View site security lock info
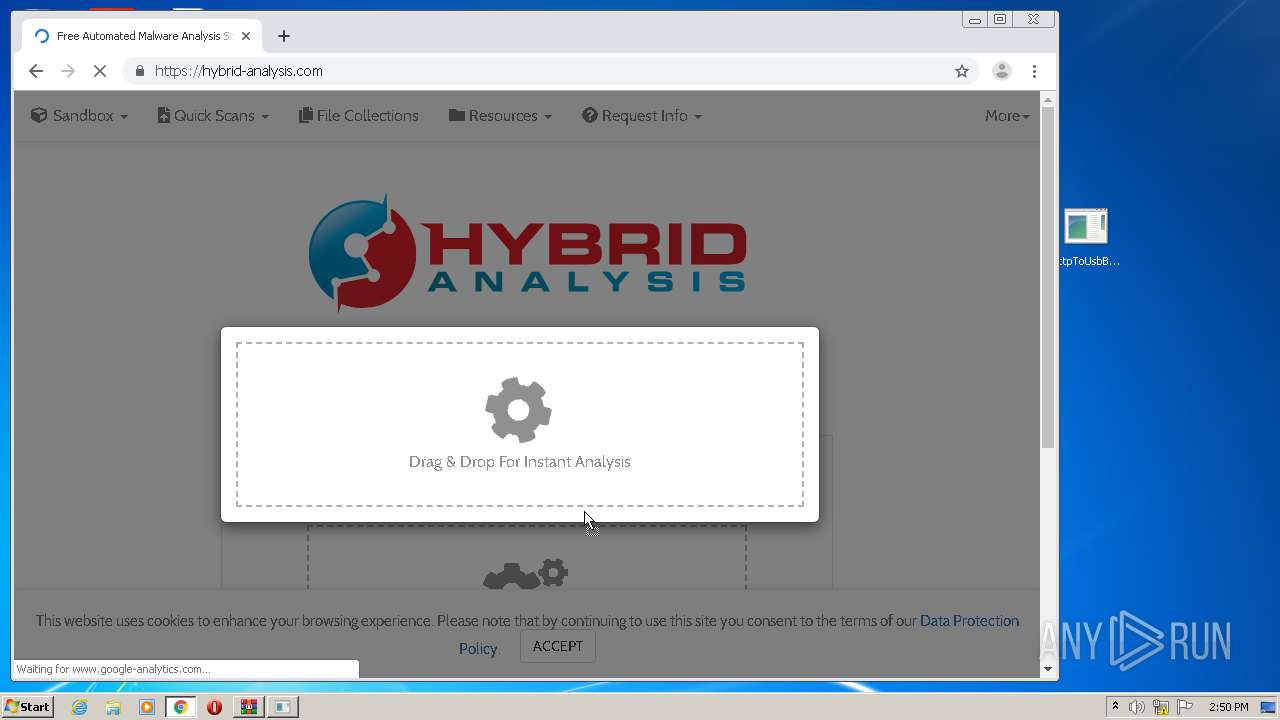1280x720 pixels. tap(139, 71)
